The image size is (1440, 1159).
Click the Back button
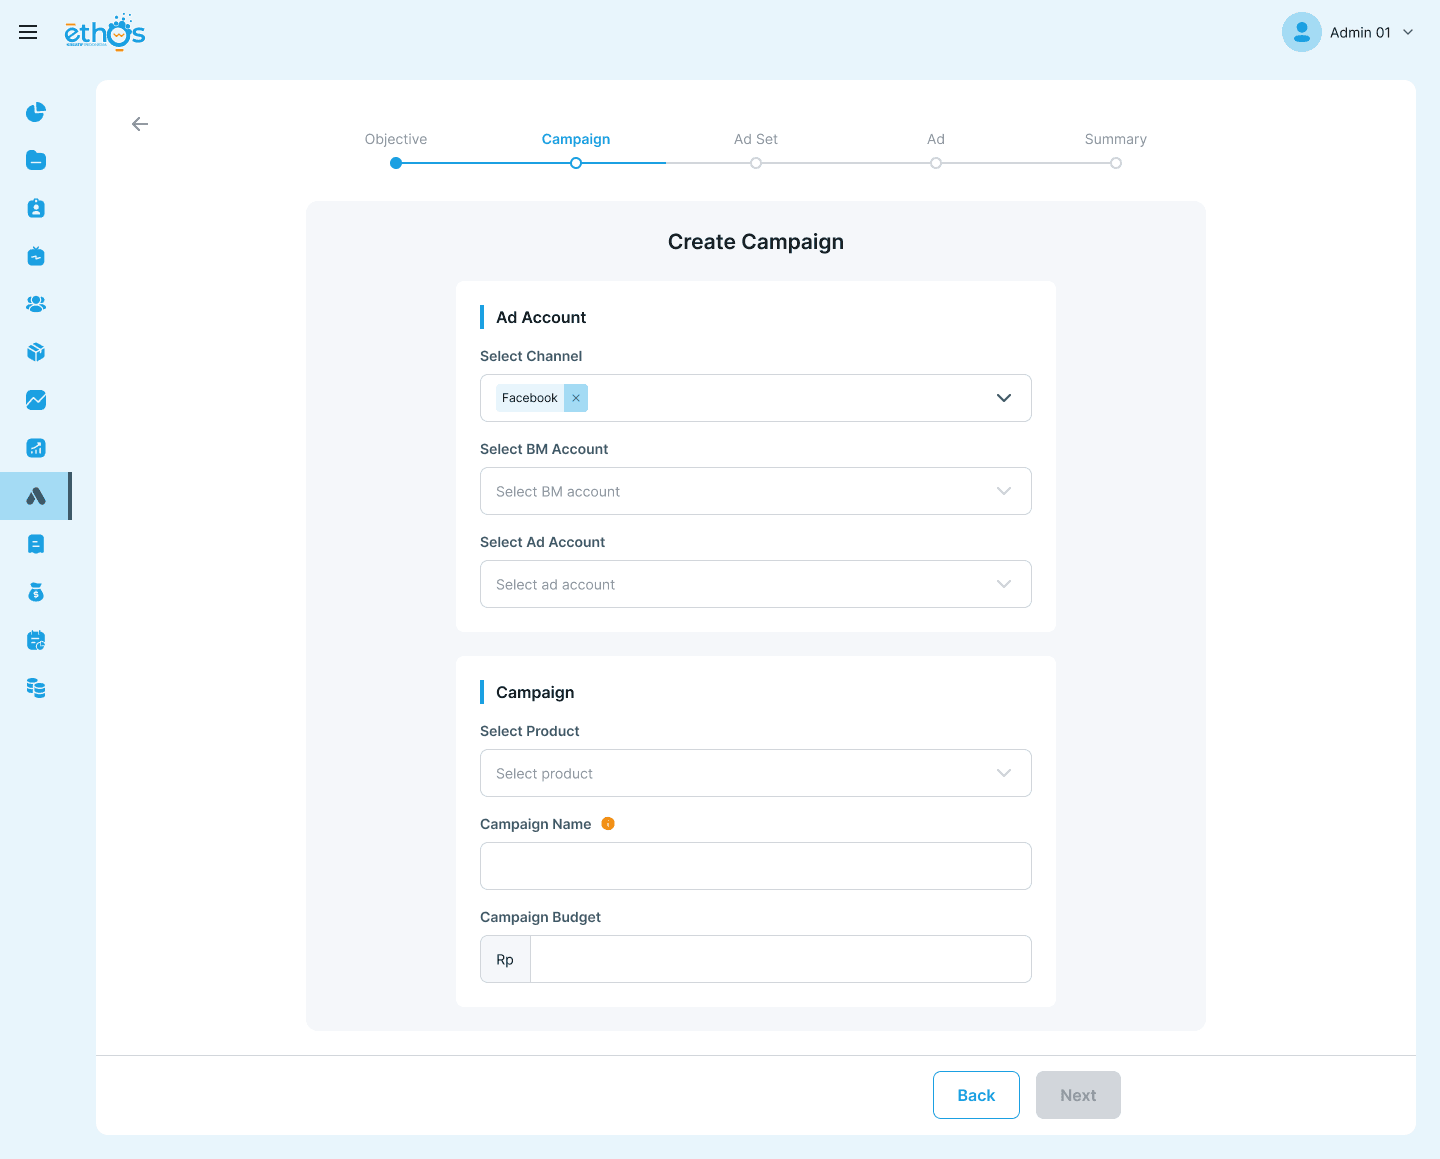[x=976, y=1095]
